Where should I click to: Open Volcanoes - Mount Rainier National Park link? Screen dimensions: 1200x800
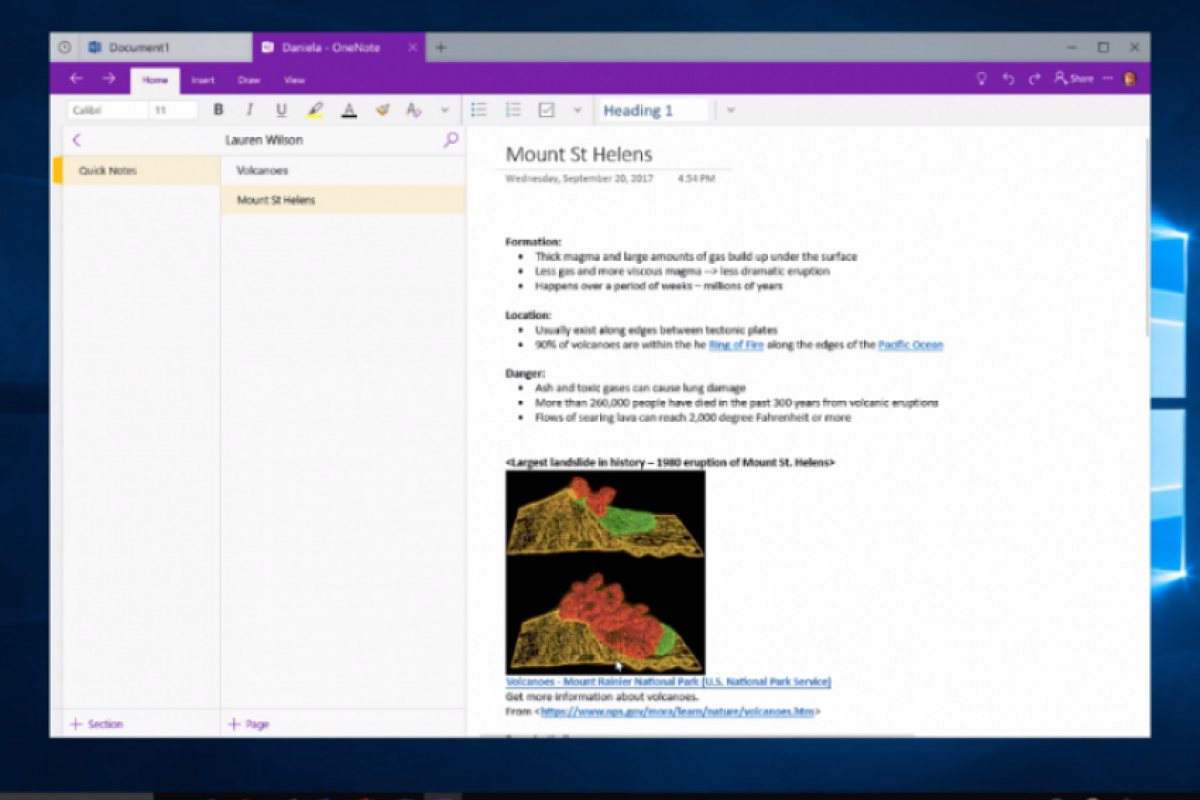point(668,682)
